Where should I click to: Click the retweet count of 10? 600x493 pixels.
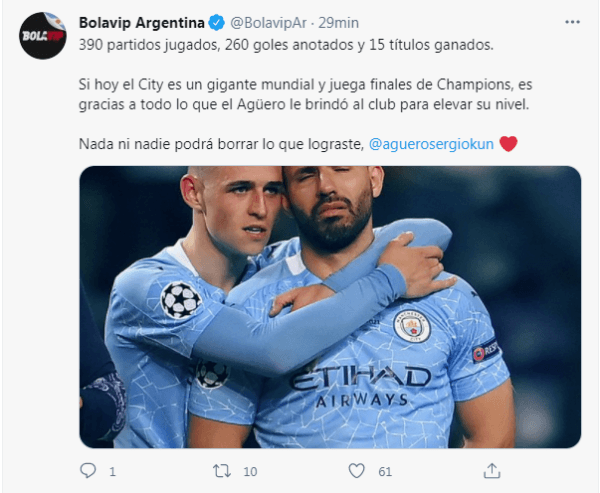coord(250,472)
